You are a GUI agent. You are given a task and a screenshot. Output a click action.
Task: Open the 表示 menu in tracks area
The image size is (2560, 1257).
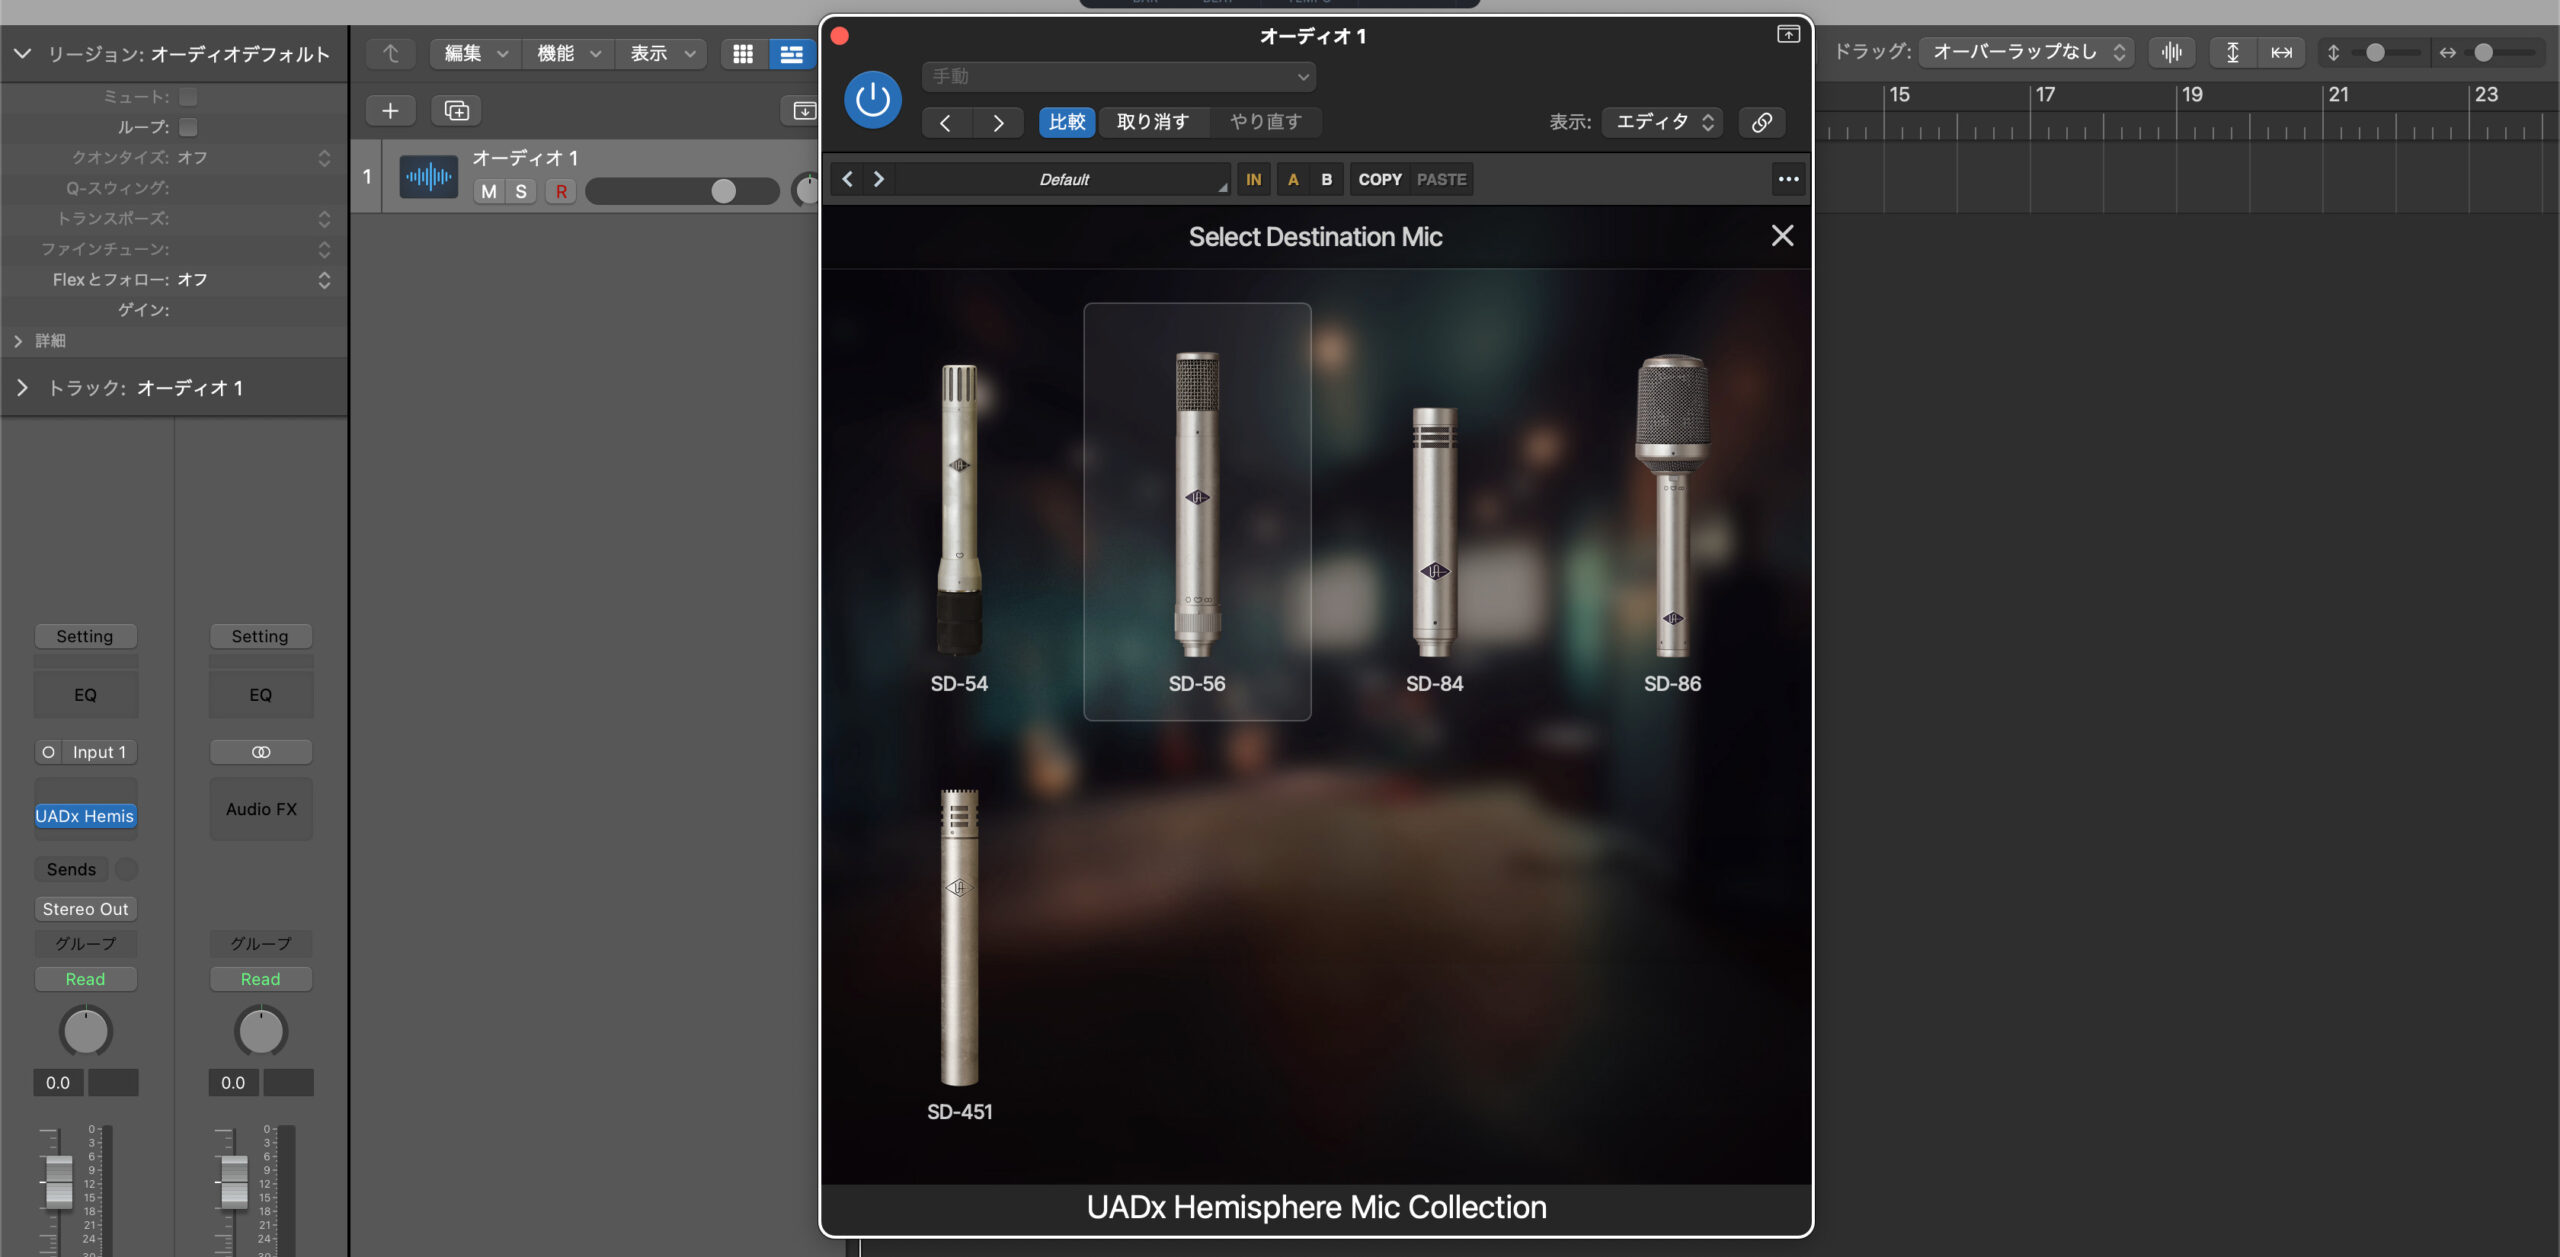coord(661,53)
